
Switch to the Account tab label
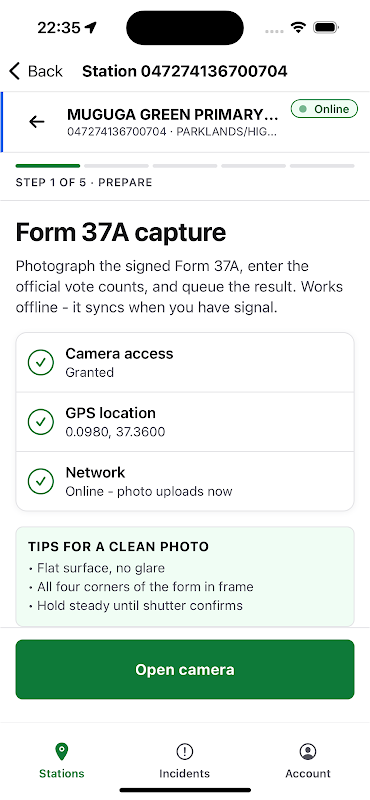pos(308,773)
